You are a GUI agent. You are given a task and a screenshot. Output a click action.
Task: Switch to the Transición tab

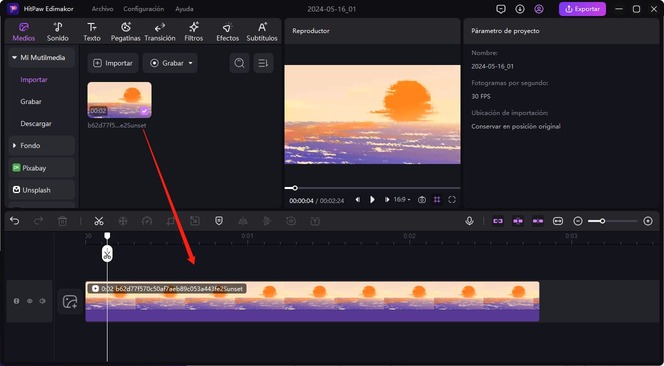point(160,32)
